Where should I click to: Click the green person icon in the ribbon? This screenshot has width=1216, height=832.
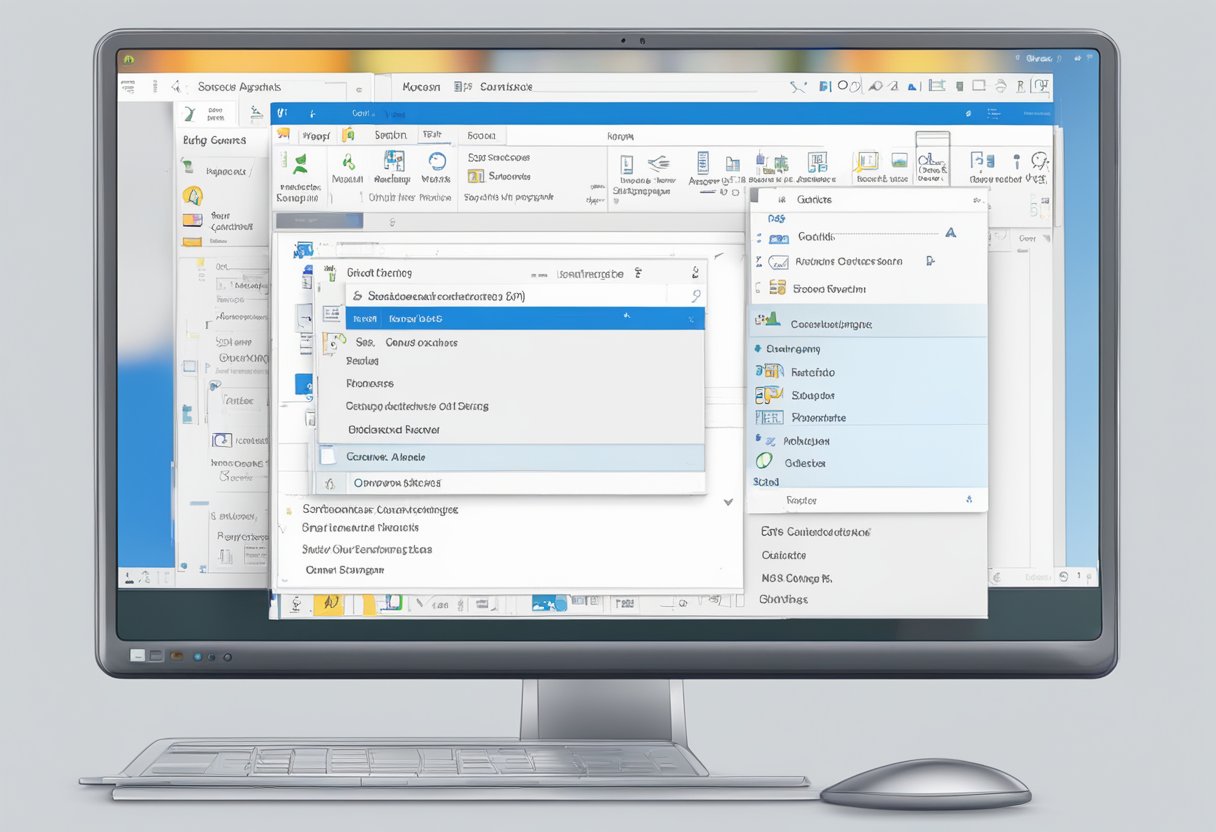coord(299,164)
